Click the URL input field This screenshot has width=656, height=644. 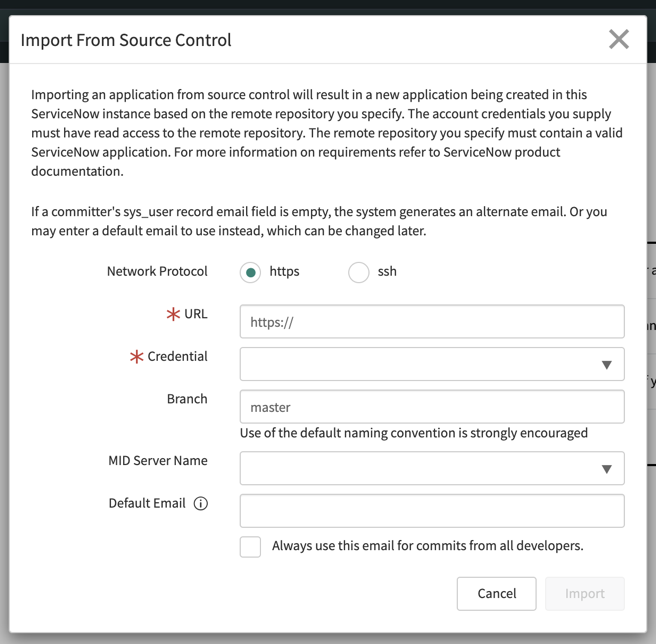point(432,321)
